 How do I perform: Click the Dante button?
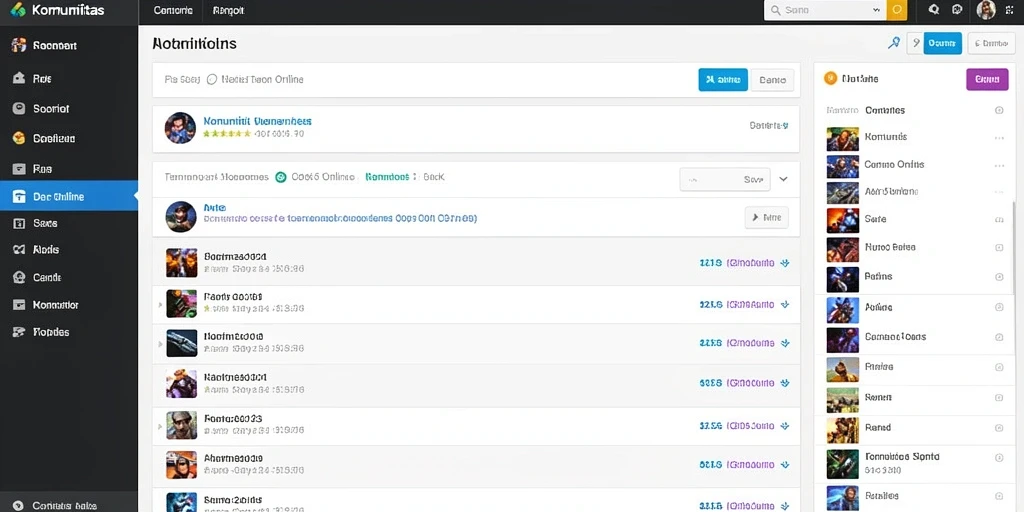pyautogui.click(x=773, y=80)
